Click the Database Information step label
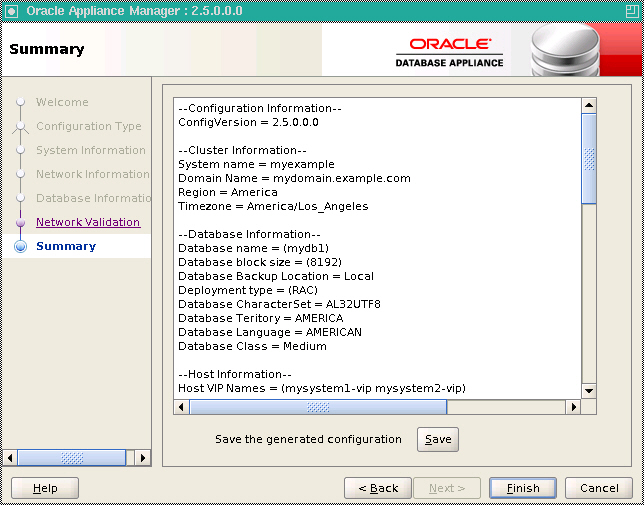 (x=94, y=198)
